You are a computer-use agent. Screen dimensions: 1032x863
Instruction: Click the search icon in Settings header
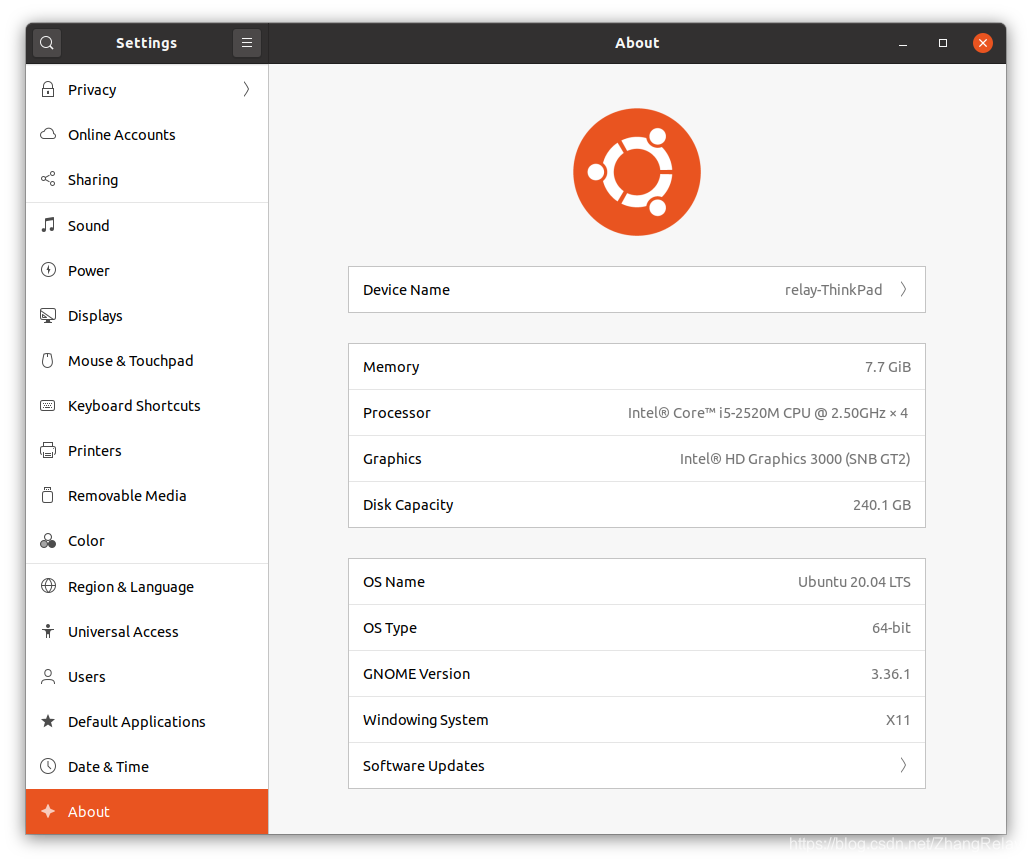click(x=46, y=43)
